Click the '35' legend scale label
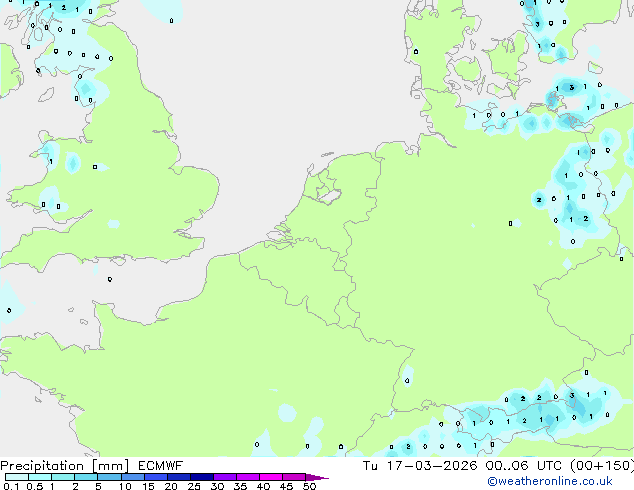The width and height of the screenshot is (634, 490). 240,486
